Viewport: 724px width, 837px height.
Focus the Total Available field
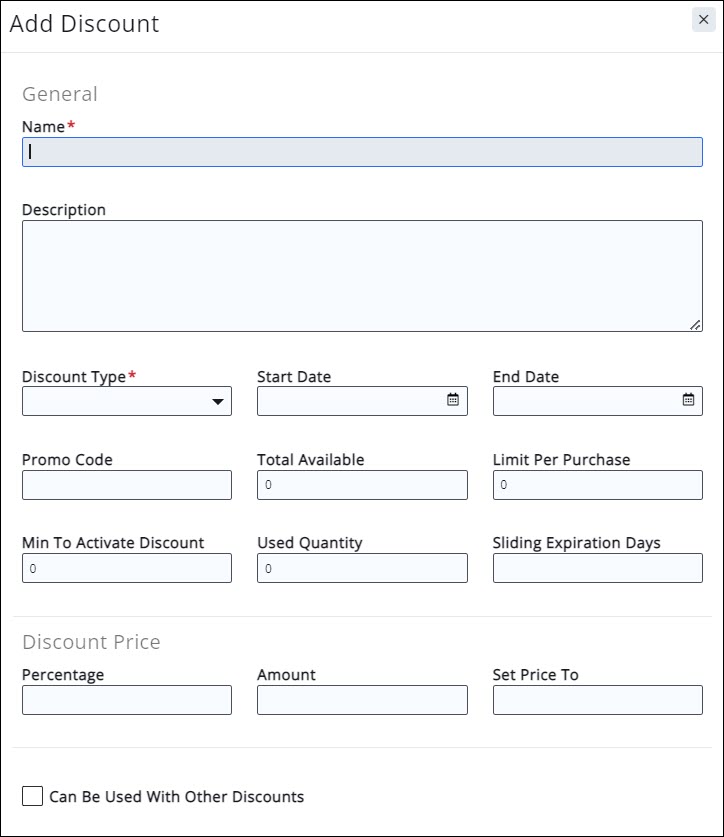tap(362, 485)
